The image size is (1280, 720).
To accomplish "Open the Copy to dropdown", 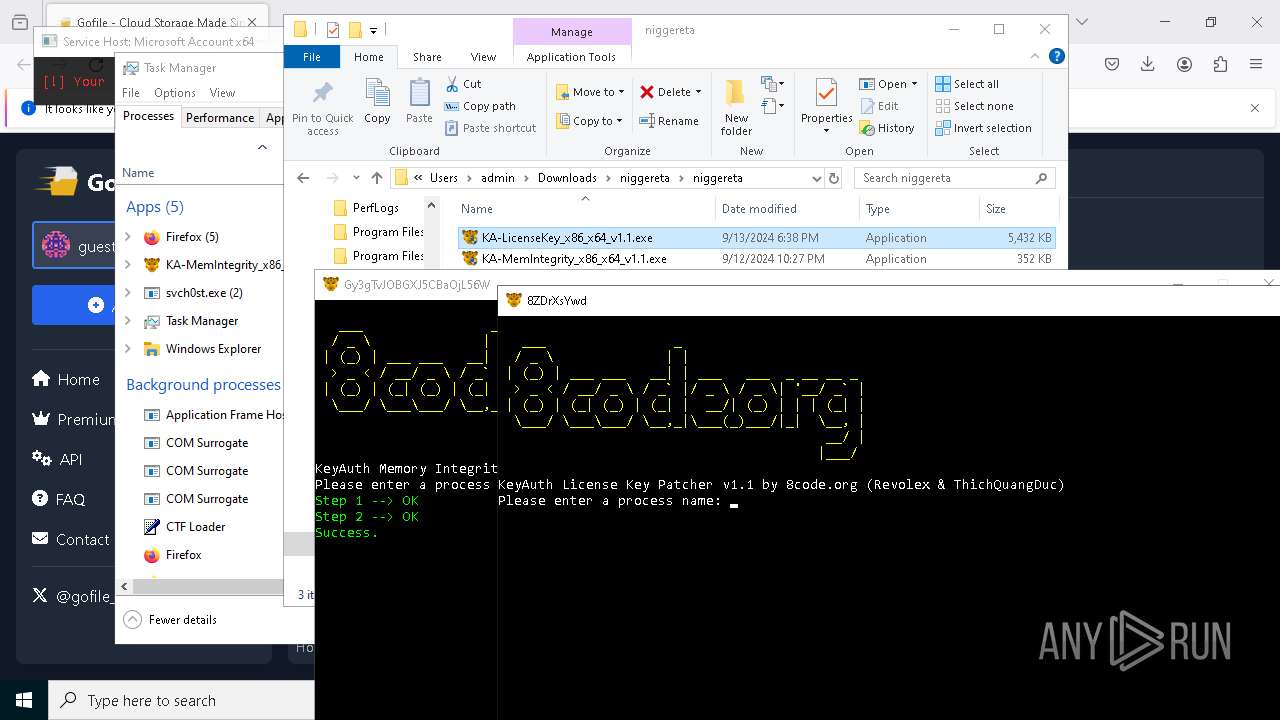I will click(x=590, y=121).
